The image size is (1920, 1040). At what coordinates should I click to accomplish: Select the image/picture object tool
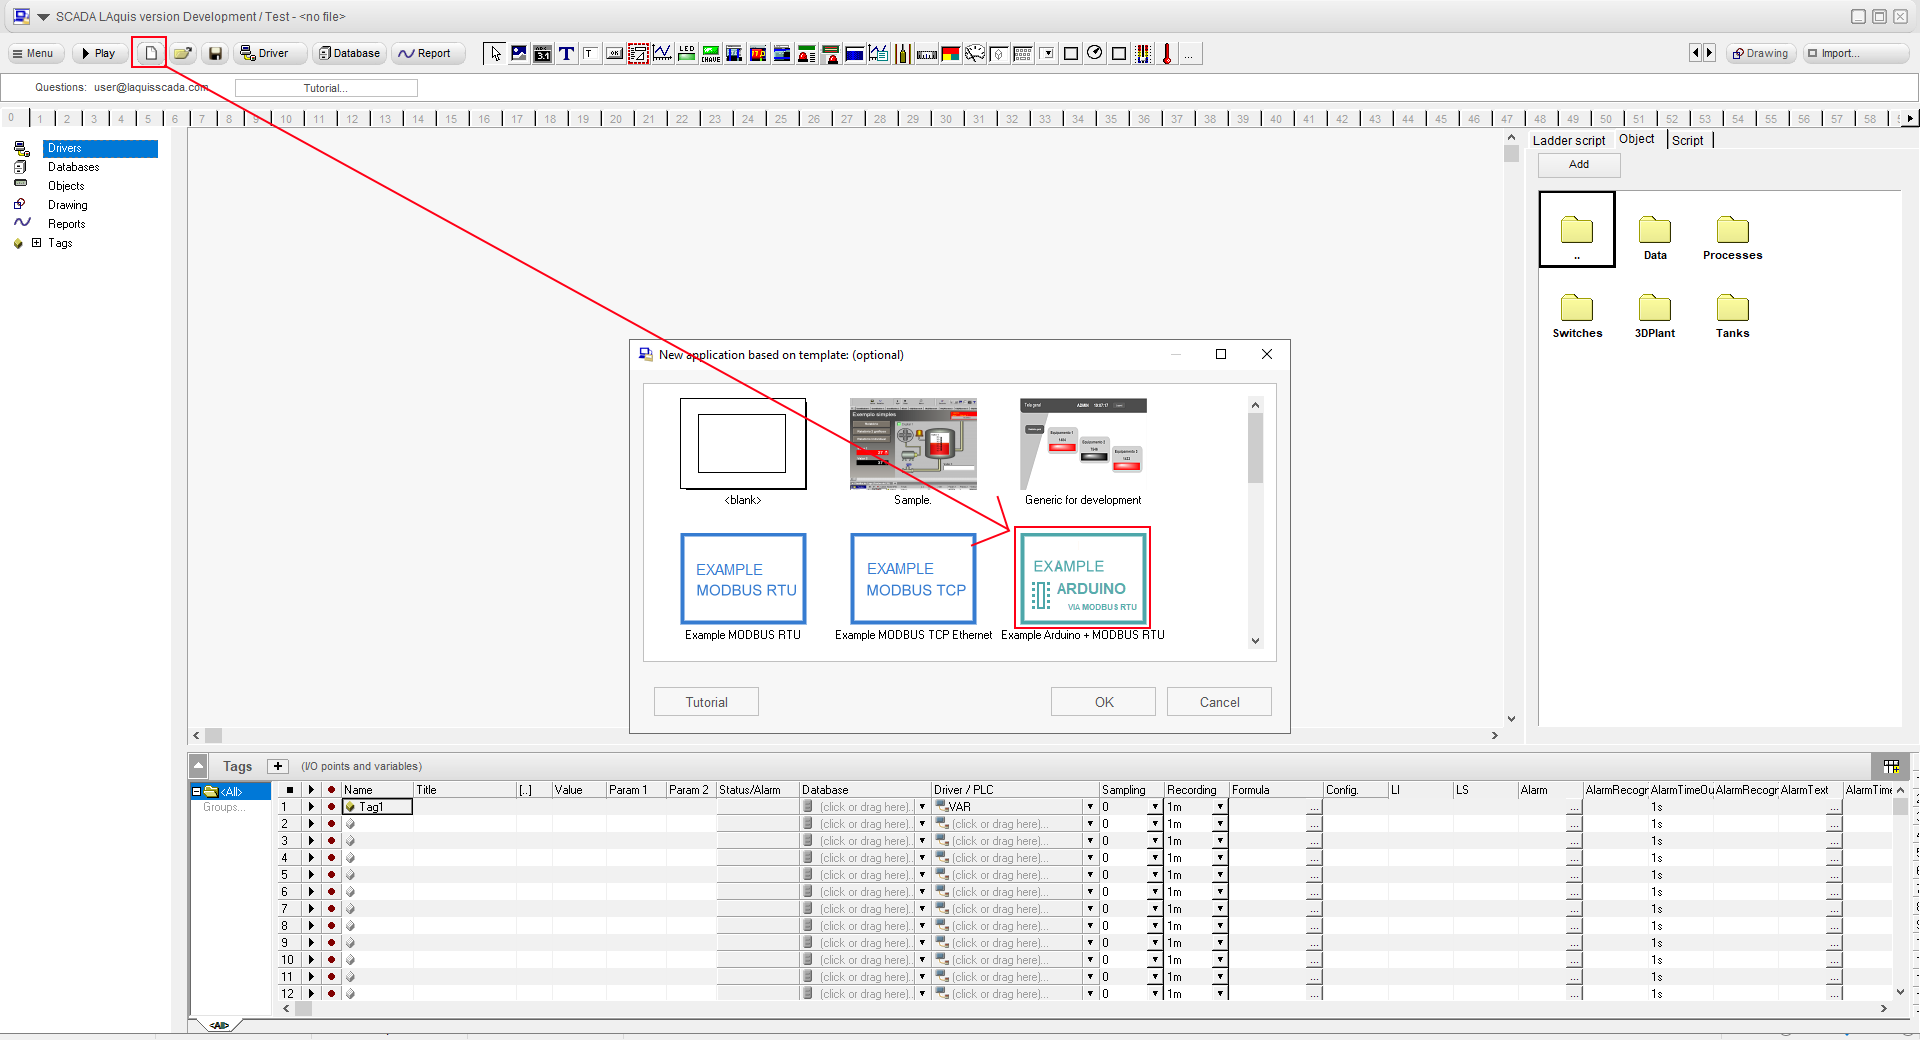tap(519, 53)
